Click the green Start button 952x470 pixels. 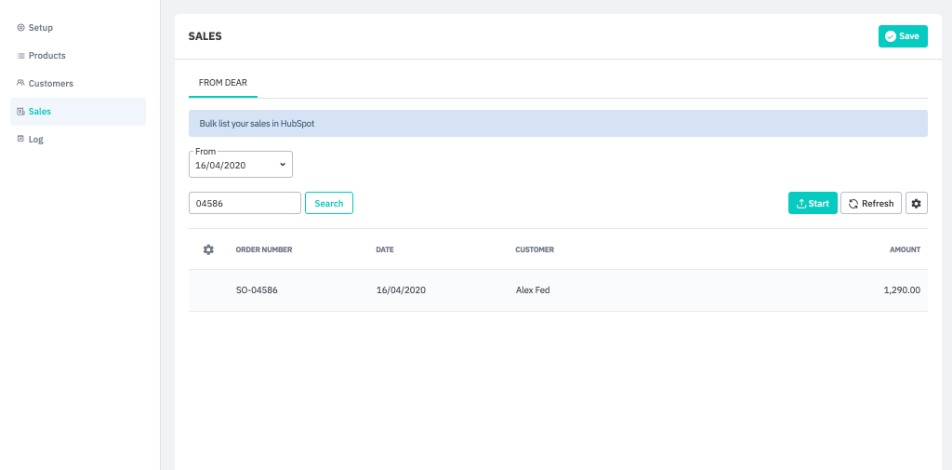click(812, 203)
